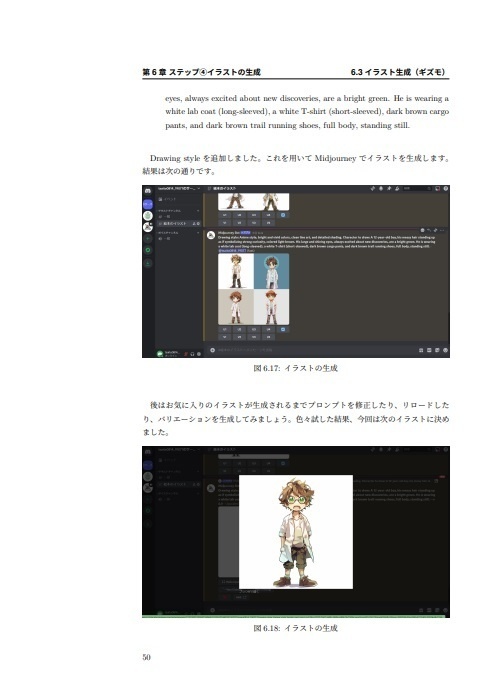Viewport: 488px width, 694px height.
Task: Click the notification bell in Figure 6.17 channel header
Action: [x=381, y=189]
